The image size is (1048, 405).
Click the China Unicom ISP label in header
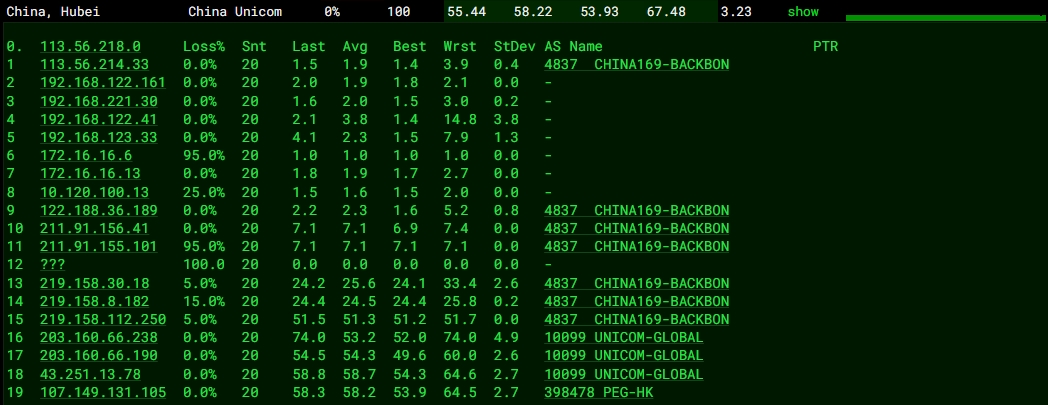(x=235, y=12)
